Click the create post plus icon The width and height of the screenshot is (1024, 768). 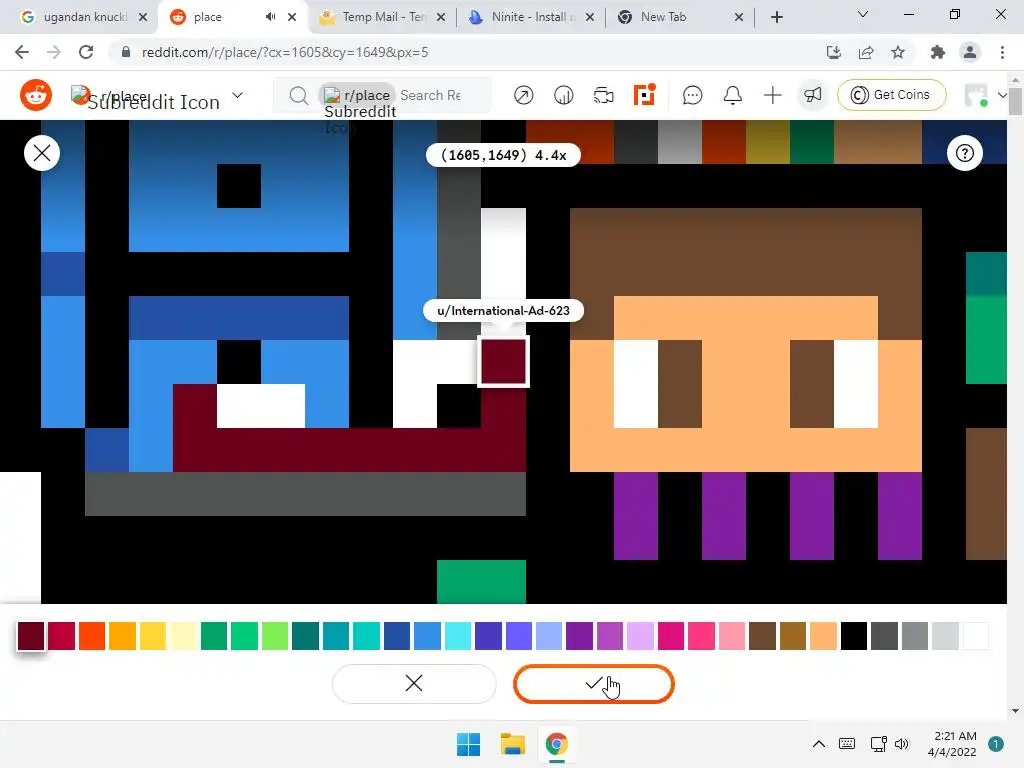coord(773,95)
